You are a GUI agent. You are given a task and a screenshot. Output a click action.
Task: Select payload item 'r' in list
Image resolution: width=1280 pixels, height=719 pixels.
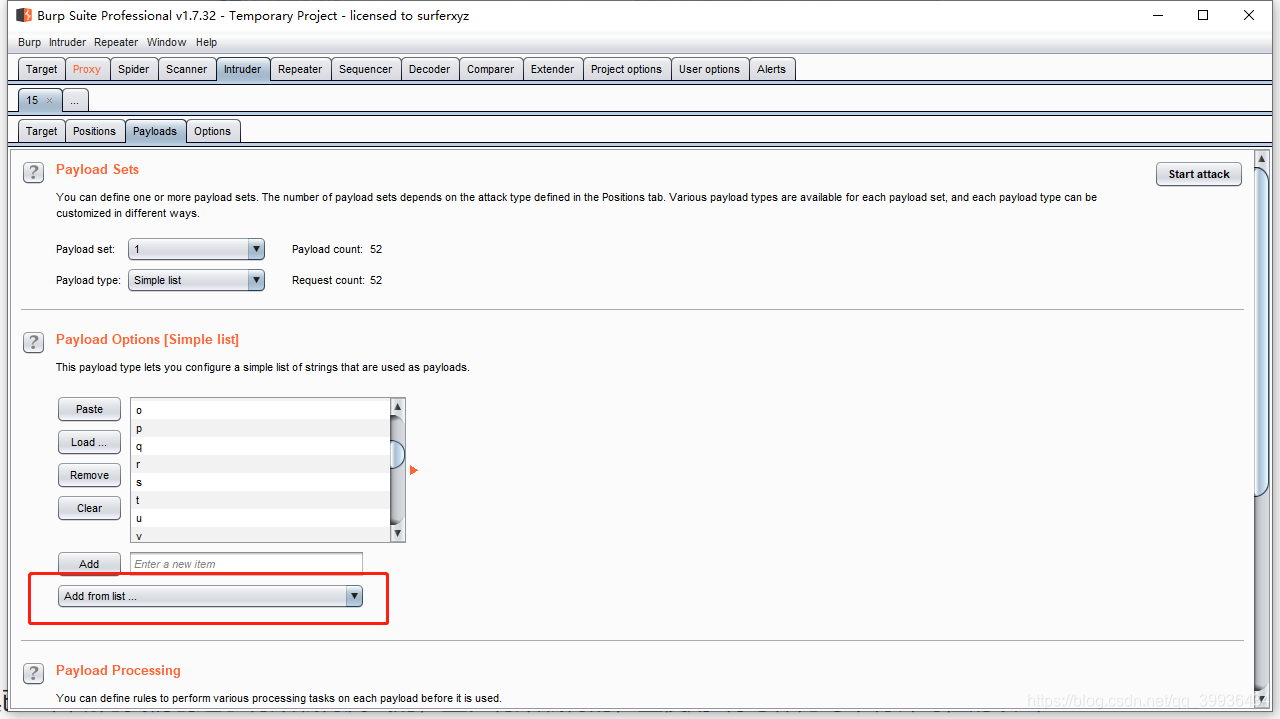260,464
